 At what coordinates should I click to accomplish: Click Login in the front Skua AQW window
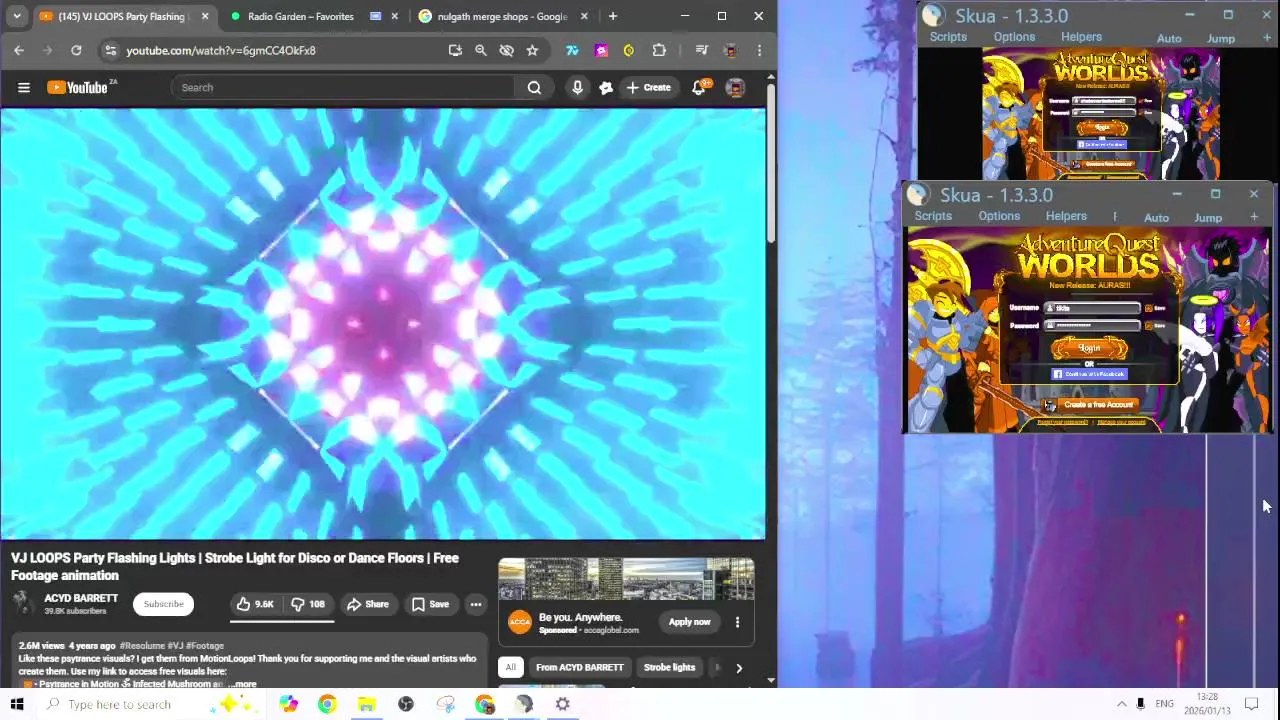tap(1089, 347)
